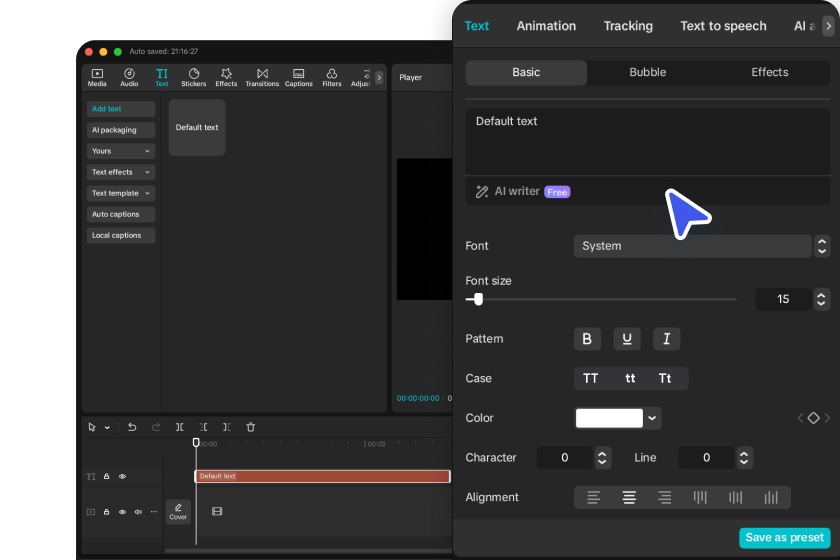Switch to the Tracking tab
Viewport: 840px width, 560px height.
pos(628,26)
